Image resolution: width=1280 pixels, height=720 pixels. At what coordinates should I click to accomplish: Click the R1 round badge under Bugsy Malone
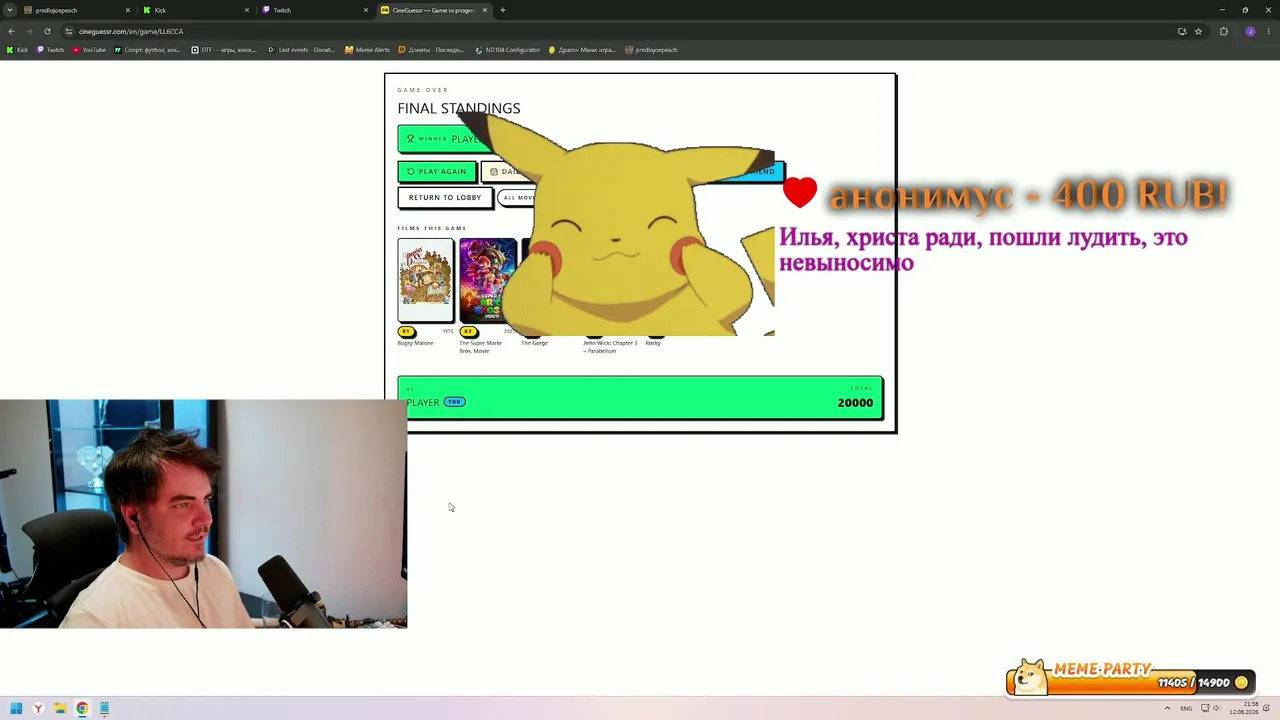coord(406,331)
